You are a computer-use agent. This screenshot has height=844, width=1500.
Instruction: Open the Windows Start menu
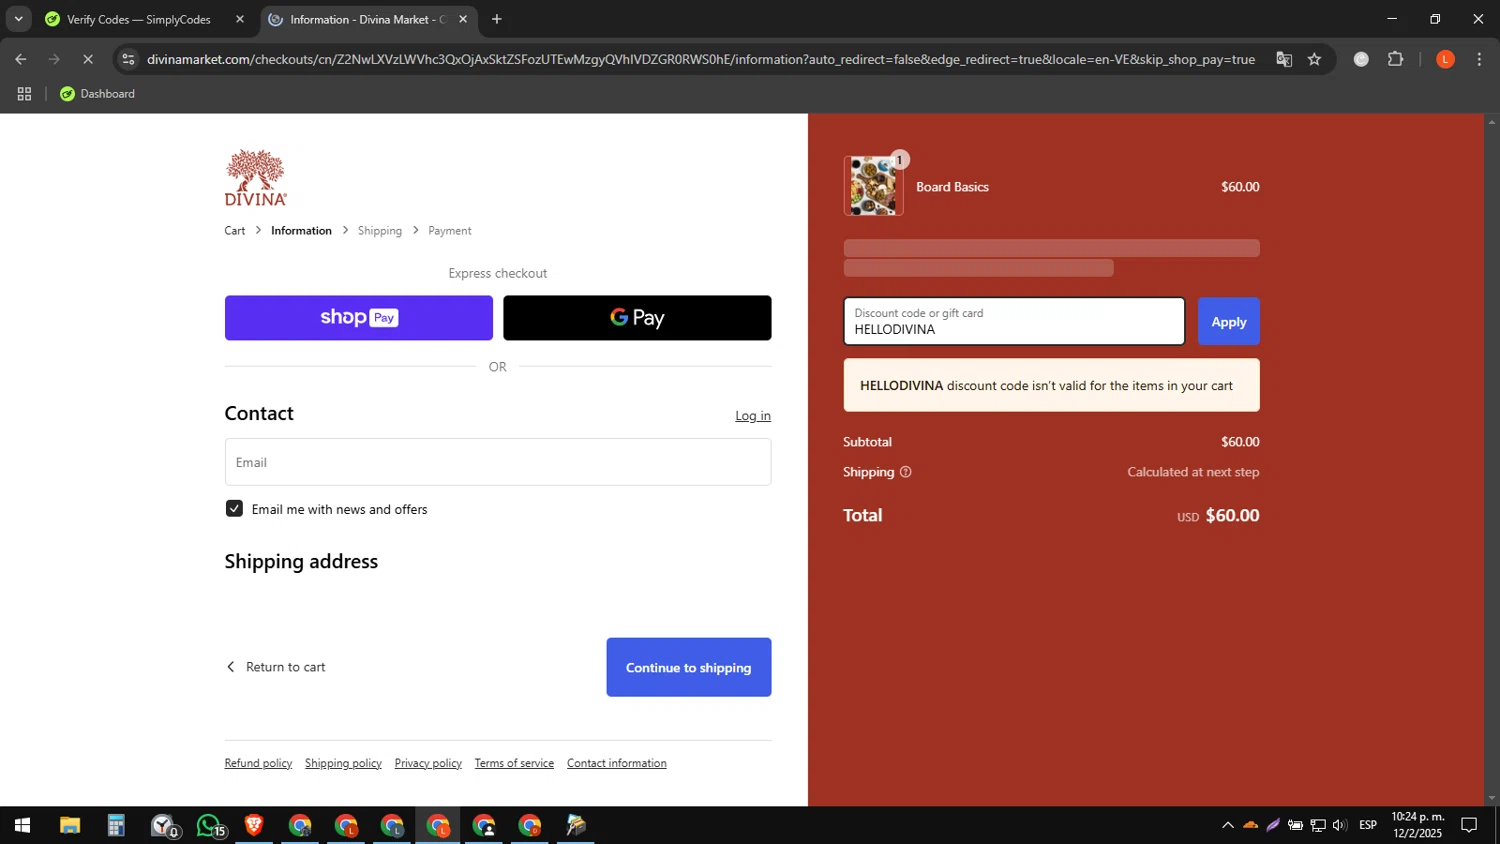point(22,826)
